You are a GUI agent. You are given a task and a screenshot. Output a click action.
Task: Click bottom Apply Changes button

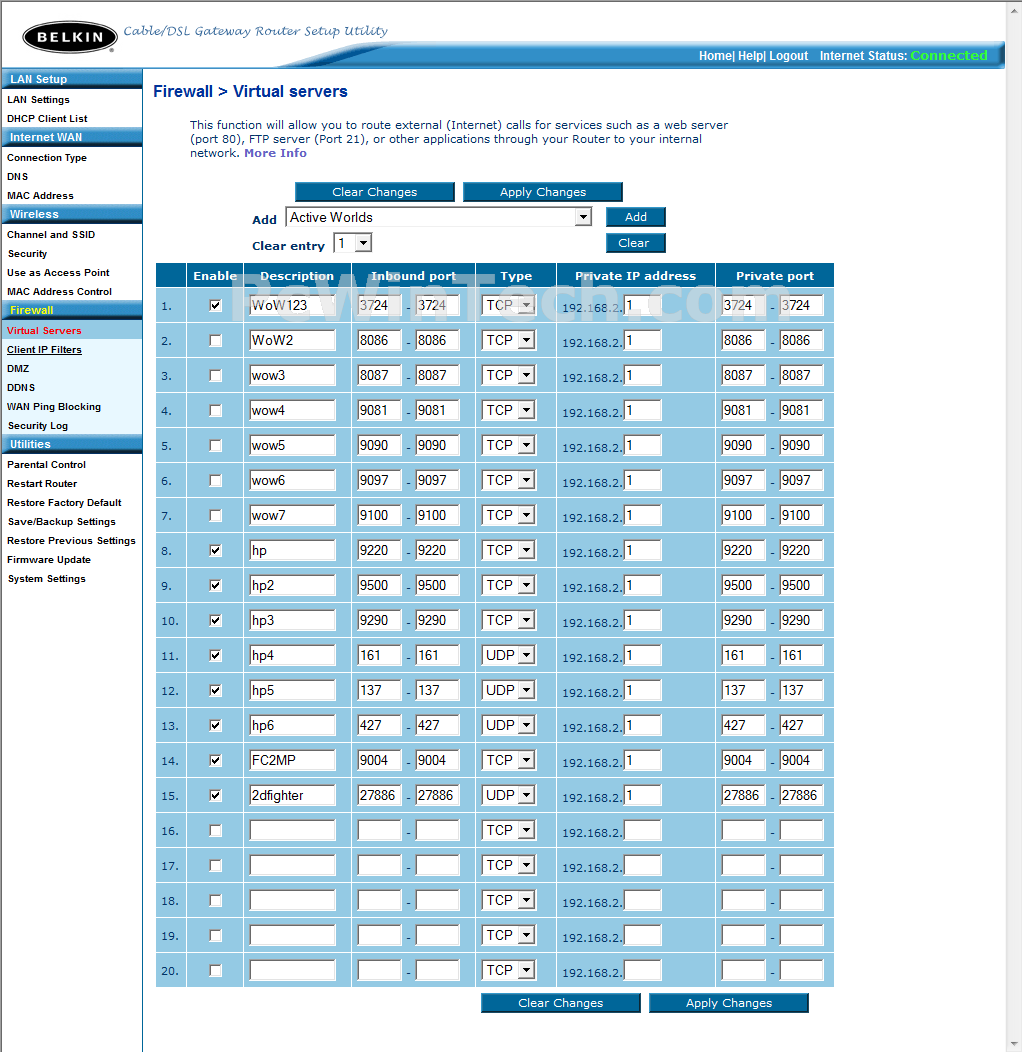[x=729, y=1003]
